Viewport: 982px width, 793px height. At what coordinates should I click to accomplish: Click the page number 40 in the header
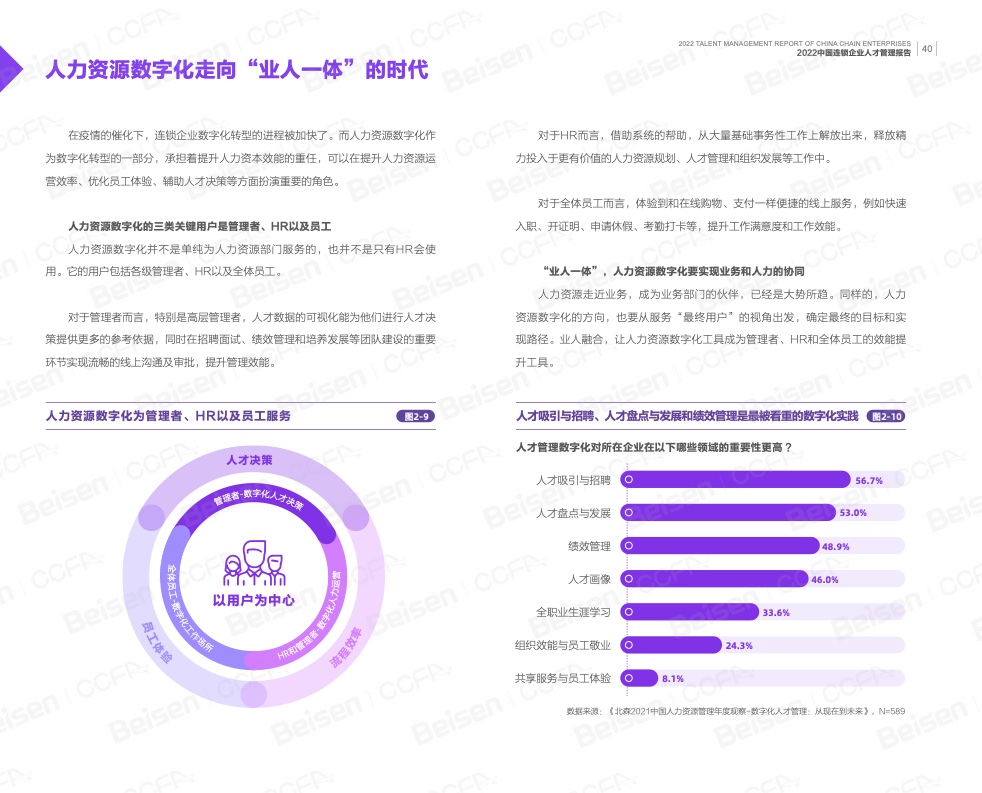tap(927, 49)
